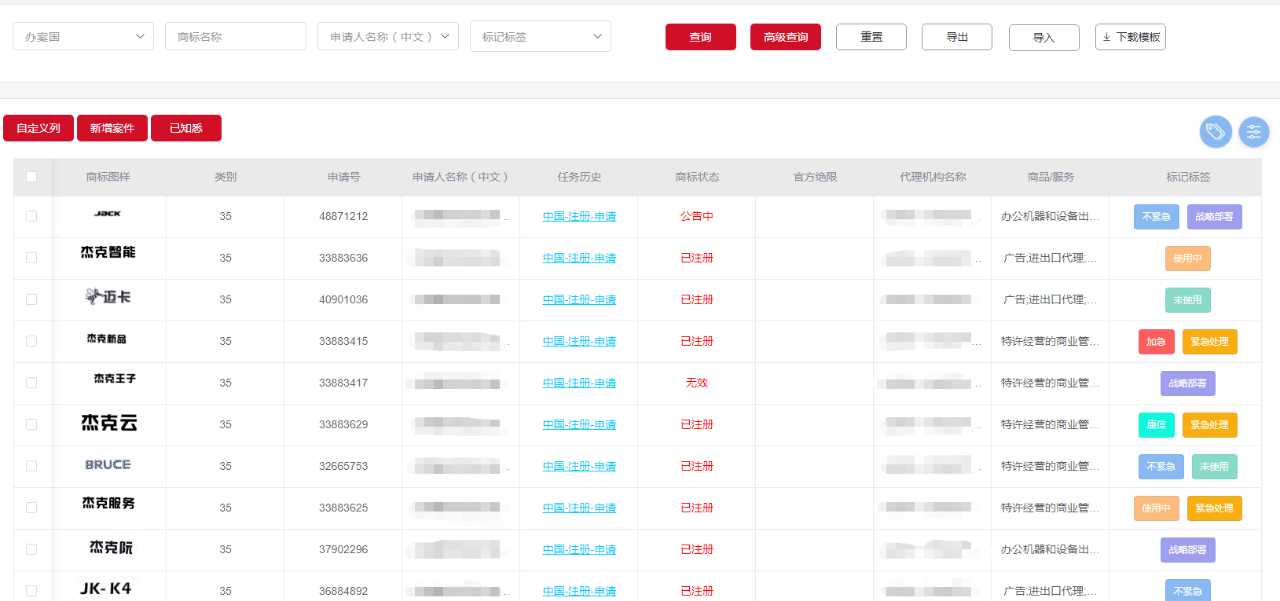Click the red 加急 tag badge

pos(1156,342)
